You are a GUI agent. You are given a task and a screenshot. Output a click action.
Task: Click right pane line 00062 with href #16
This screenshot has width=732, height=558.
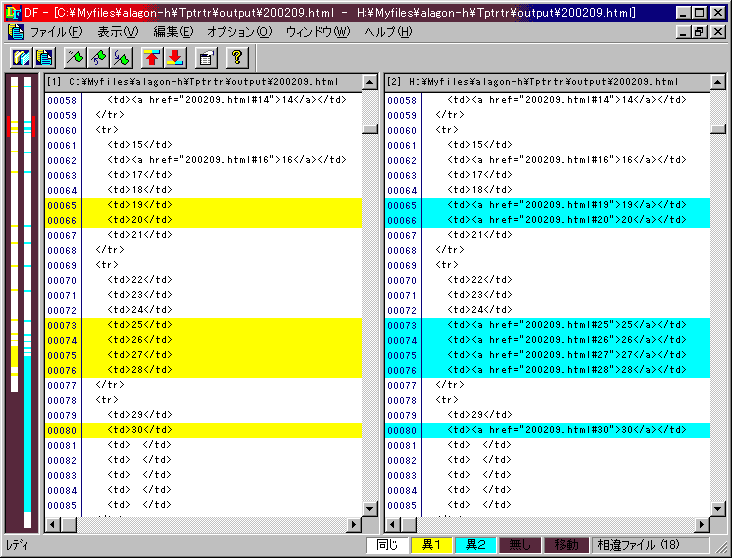pyautogui.click(x=548, y=160)
